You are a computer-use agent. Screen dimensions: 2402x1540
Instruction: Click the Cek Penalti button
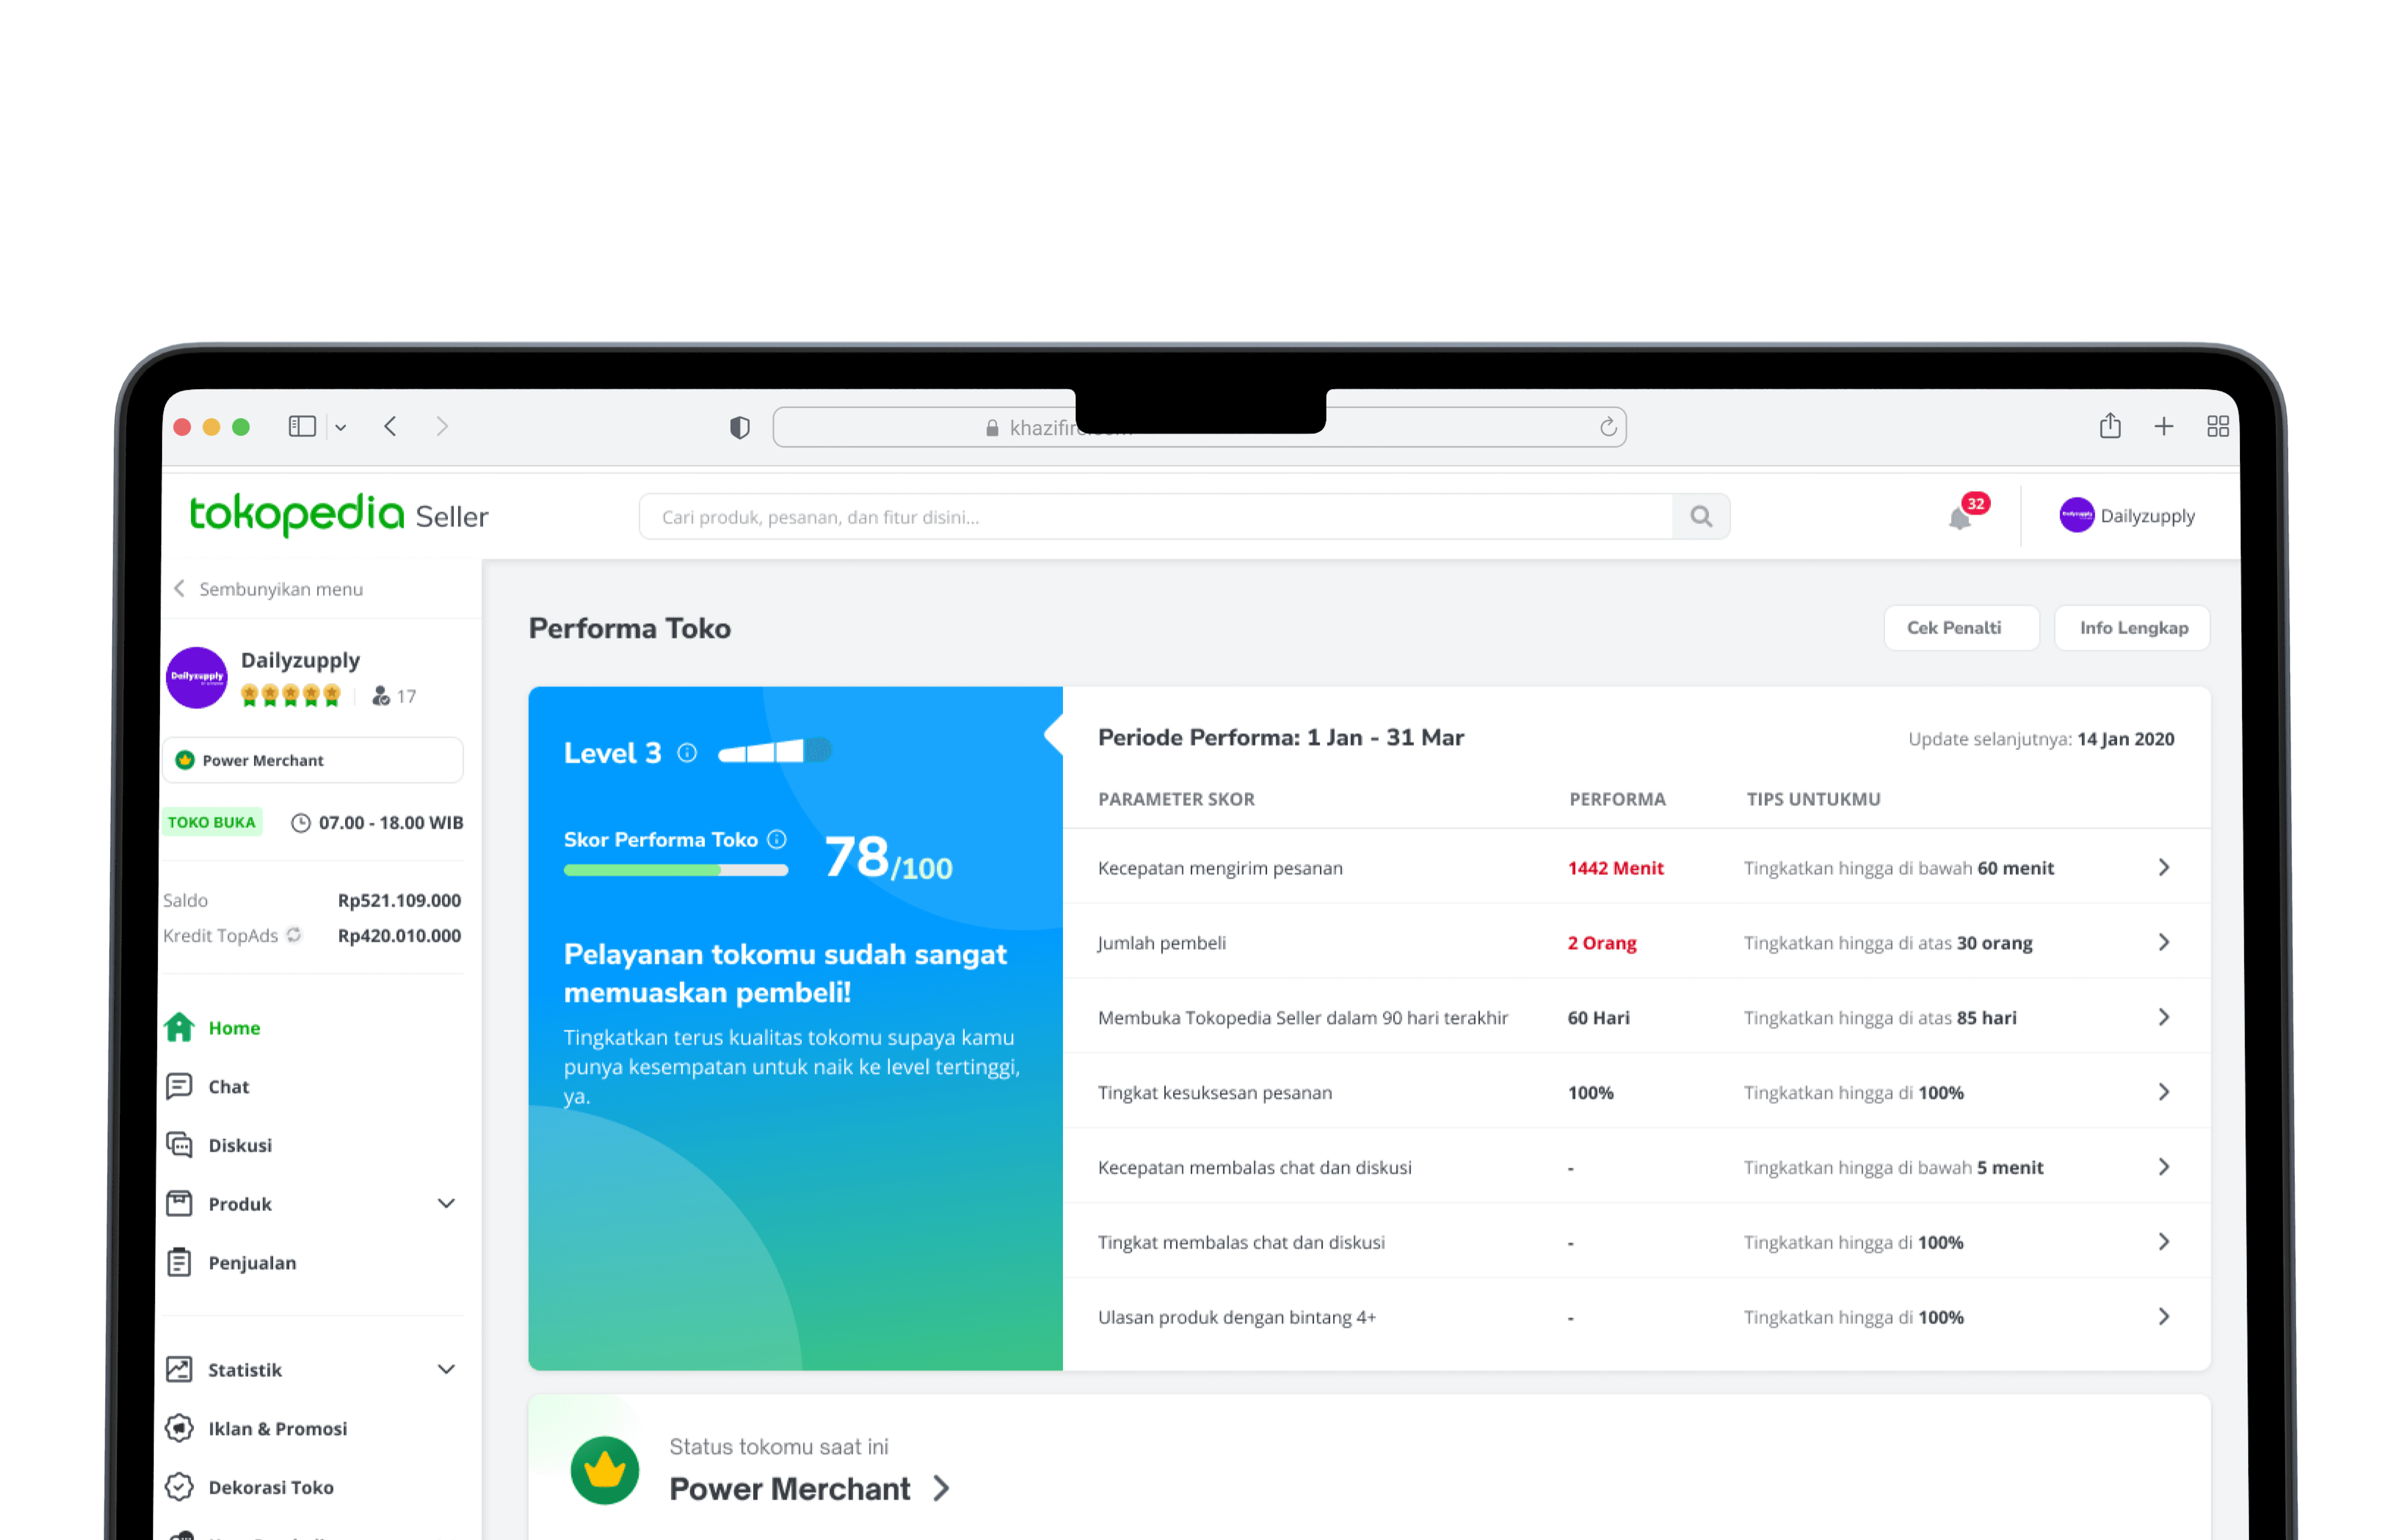(x=1960, y=628)
